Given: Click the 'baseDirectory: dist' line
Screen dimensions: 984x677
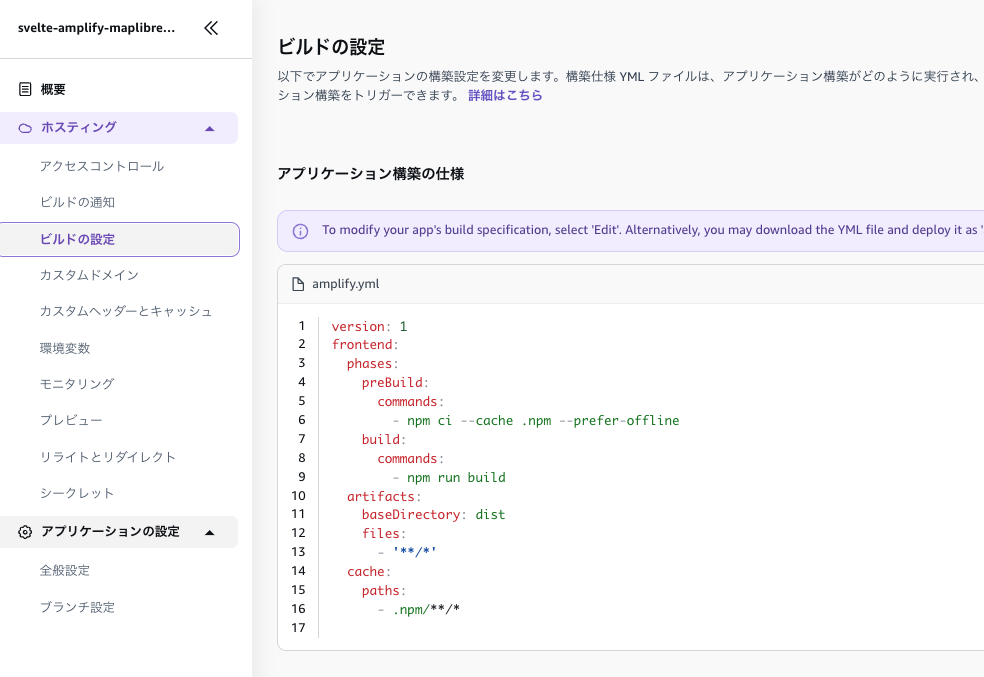Looking at the screenshot, I should [x=434, y=514].
